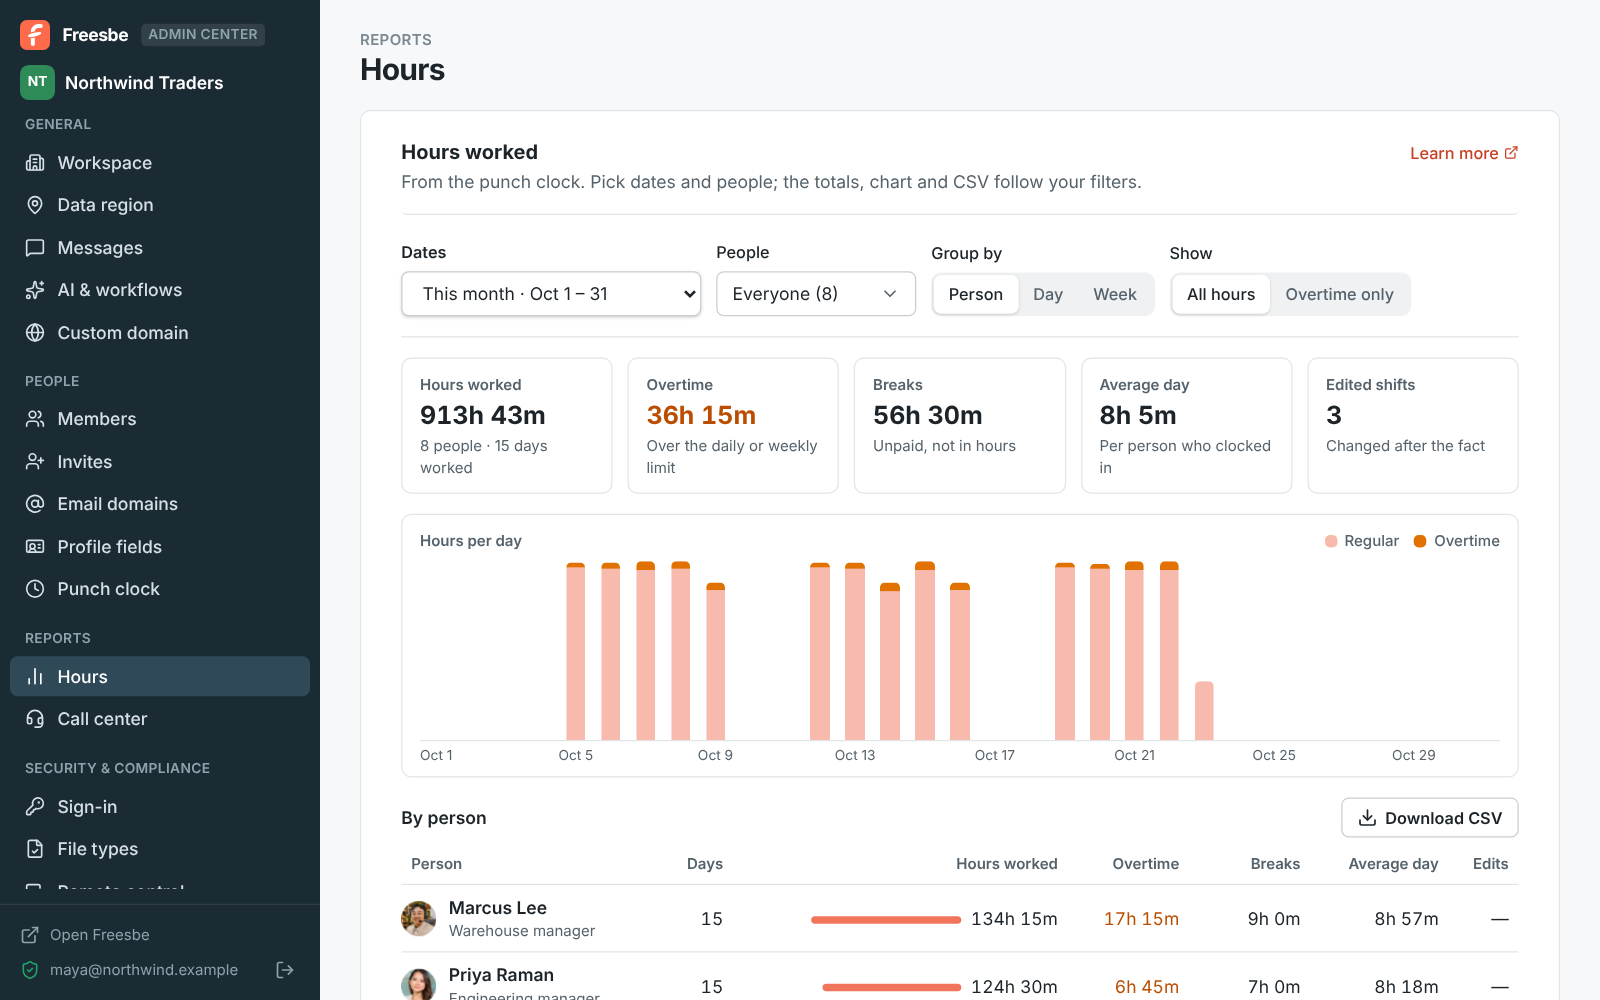Screen dimensions: 1600x1000
Task: Click the Regular legend color dot
Action: point(1331,541)
